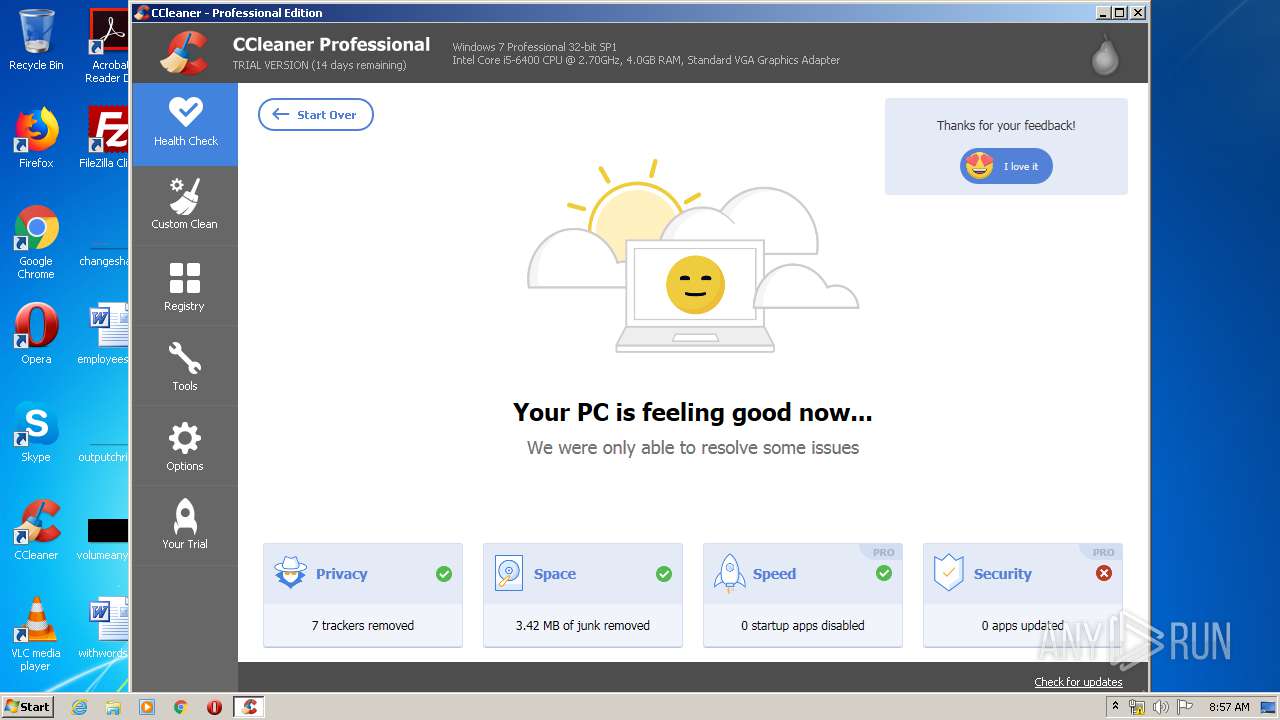The width and height of the screenshot is (1280, 720).
Task: Click the volume tray icon
Action: click(x=1160, y=707)
